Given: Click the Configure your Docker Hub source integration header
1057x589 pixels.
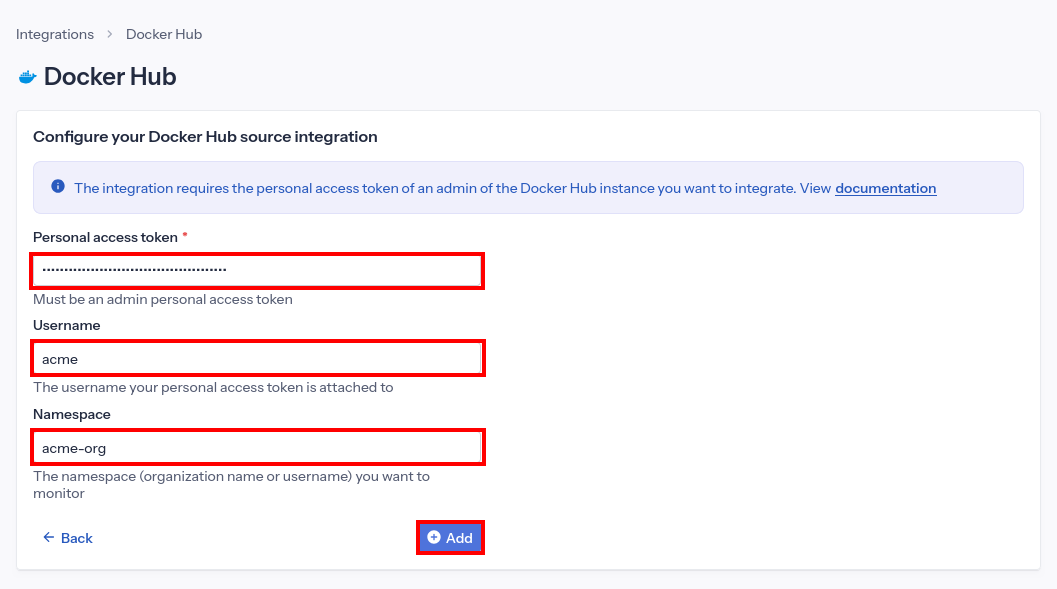Looking at the screenshot, I should coord(206,136).
